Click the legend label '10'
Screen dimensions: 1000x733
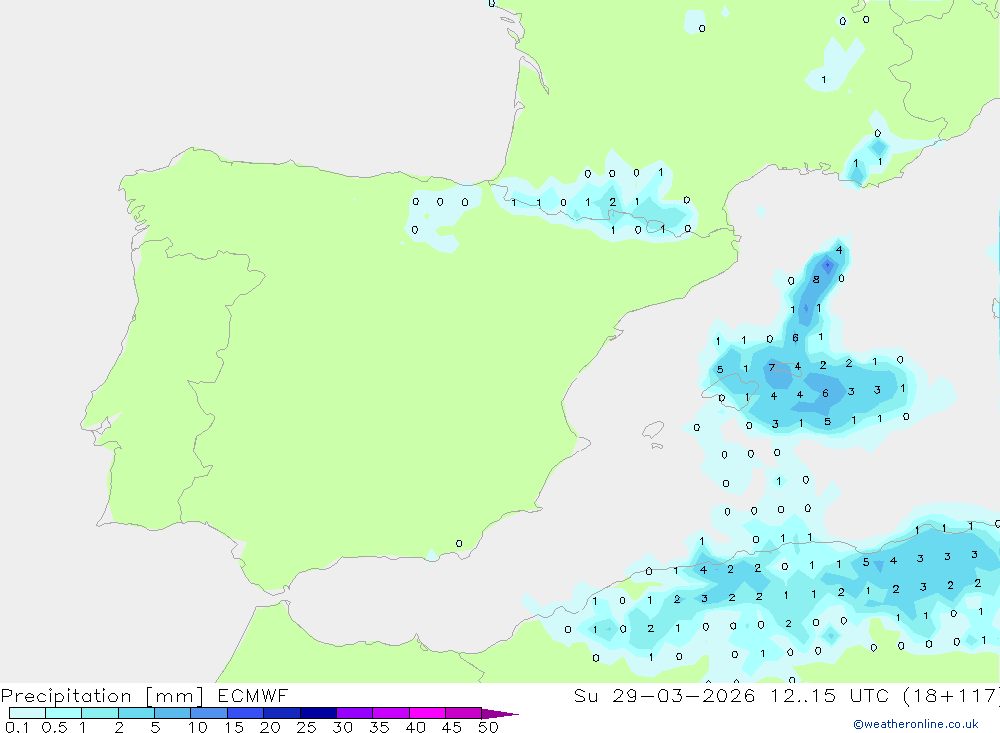[x=198, y=727]
